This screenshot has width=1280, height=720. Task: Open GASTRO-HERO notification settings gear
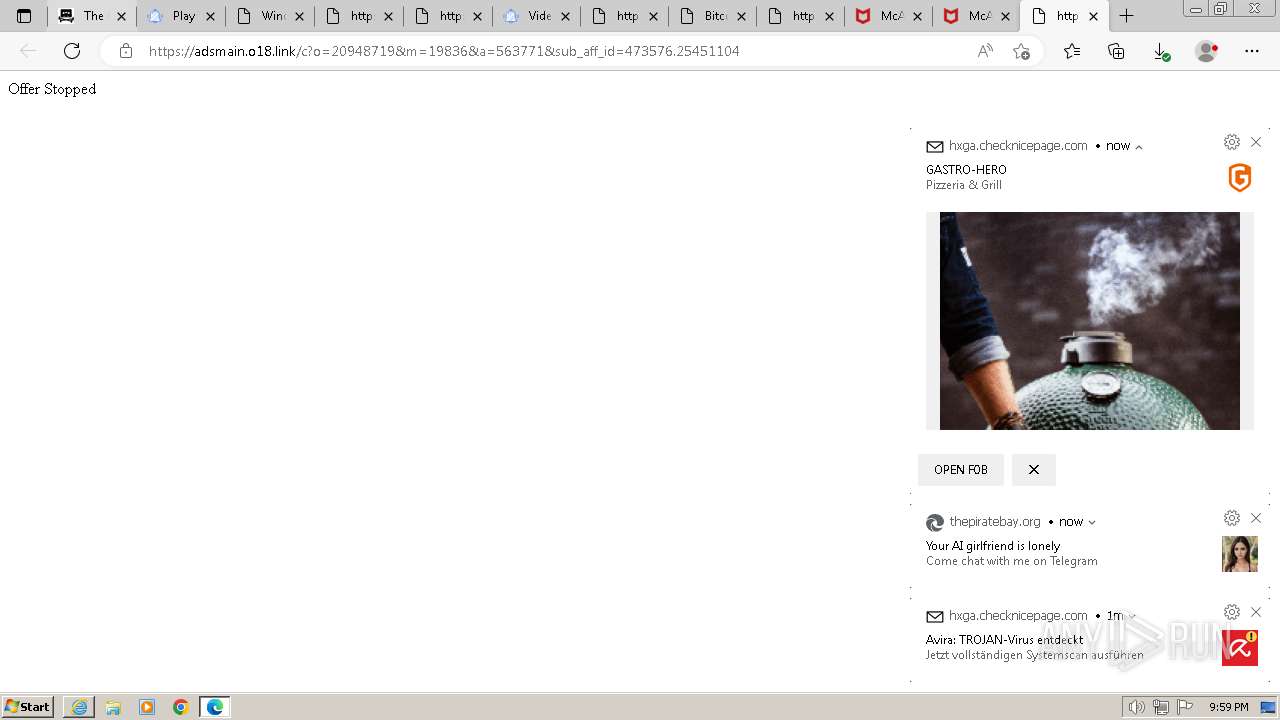point(1232,142)
